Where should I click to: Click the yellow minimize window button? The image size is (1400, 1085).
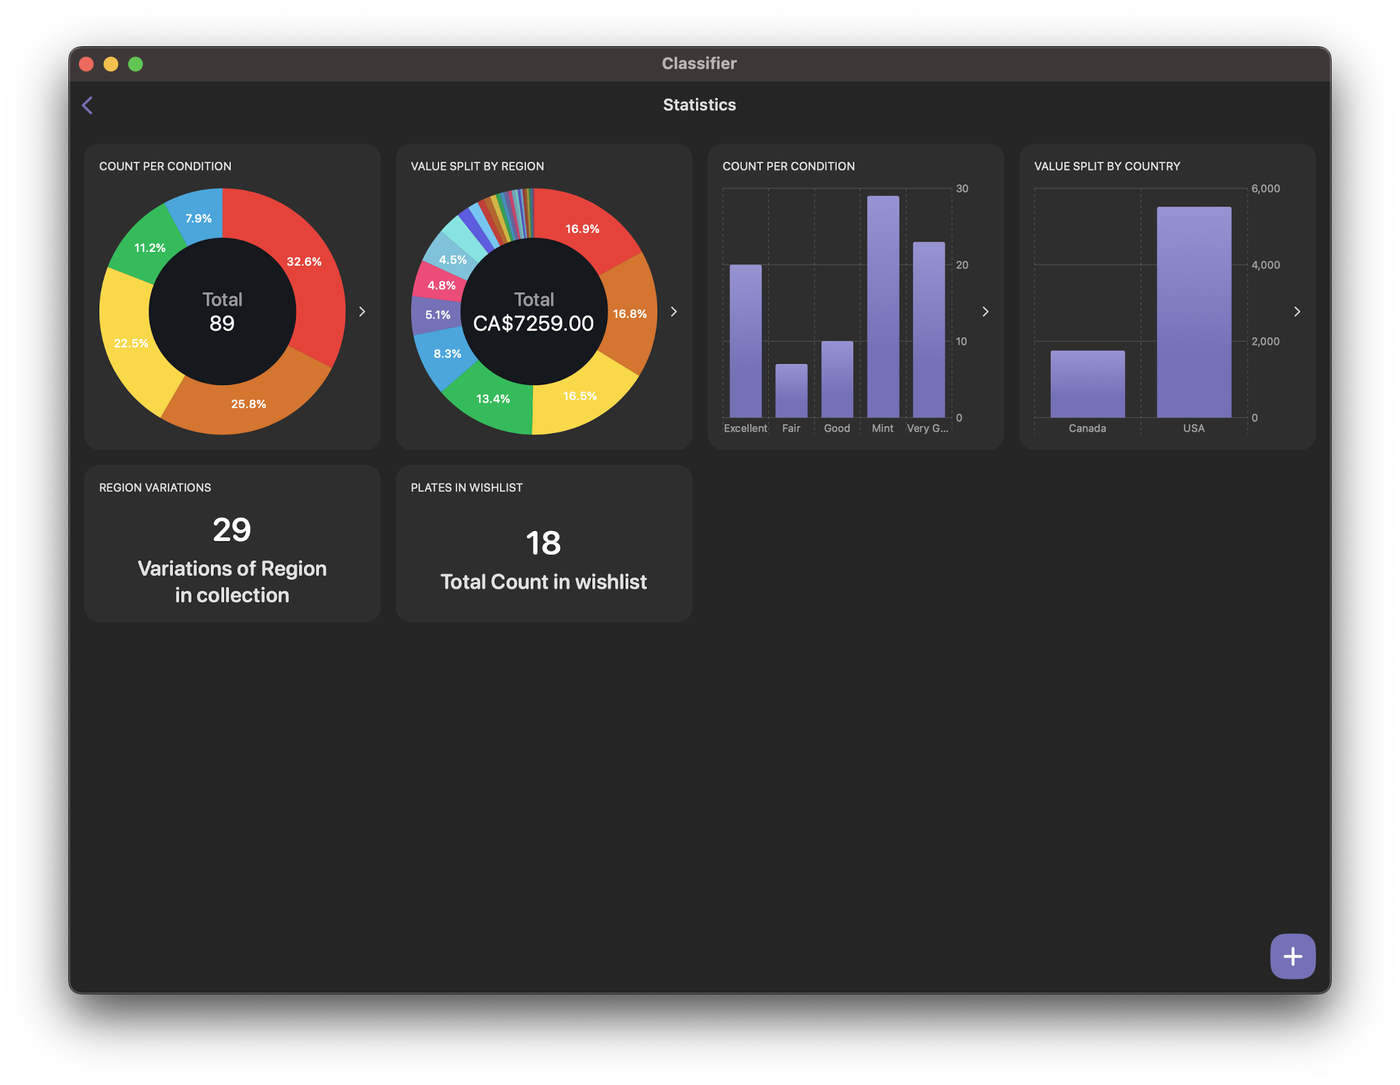[111, 64]
